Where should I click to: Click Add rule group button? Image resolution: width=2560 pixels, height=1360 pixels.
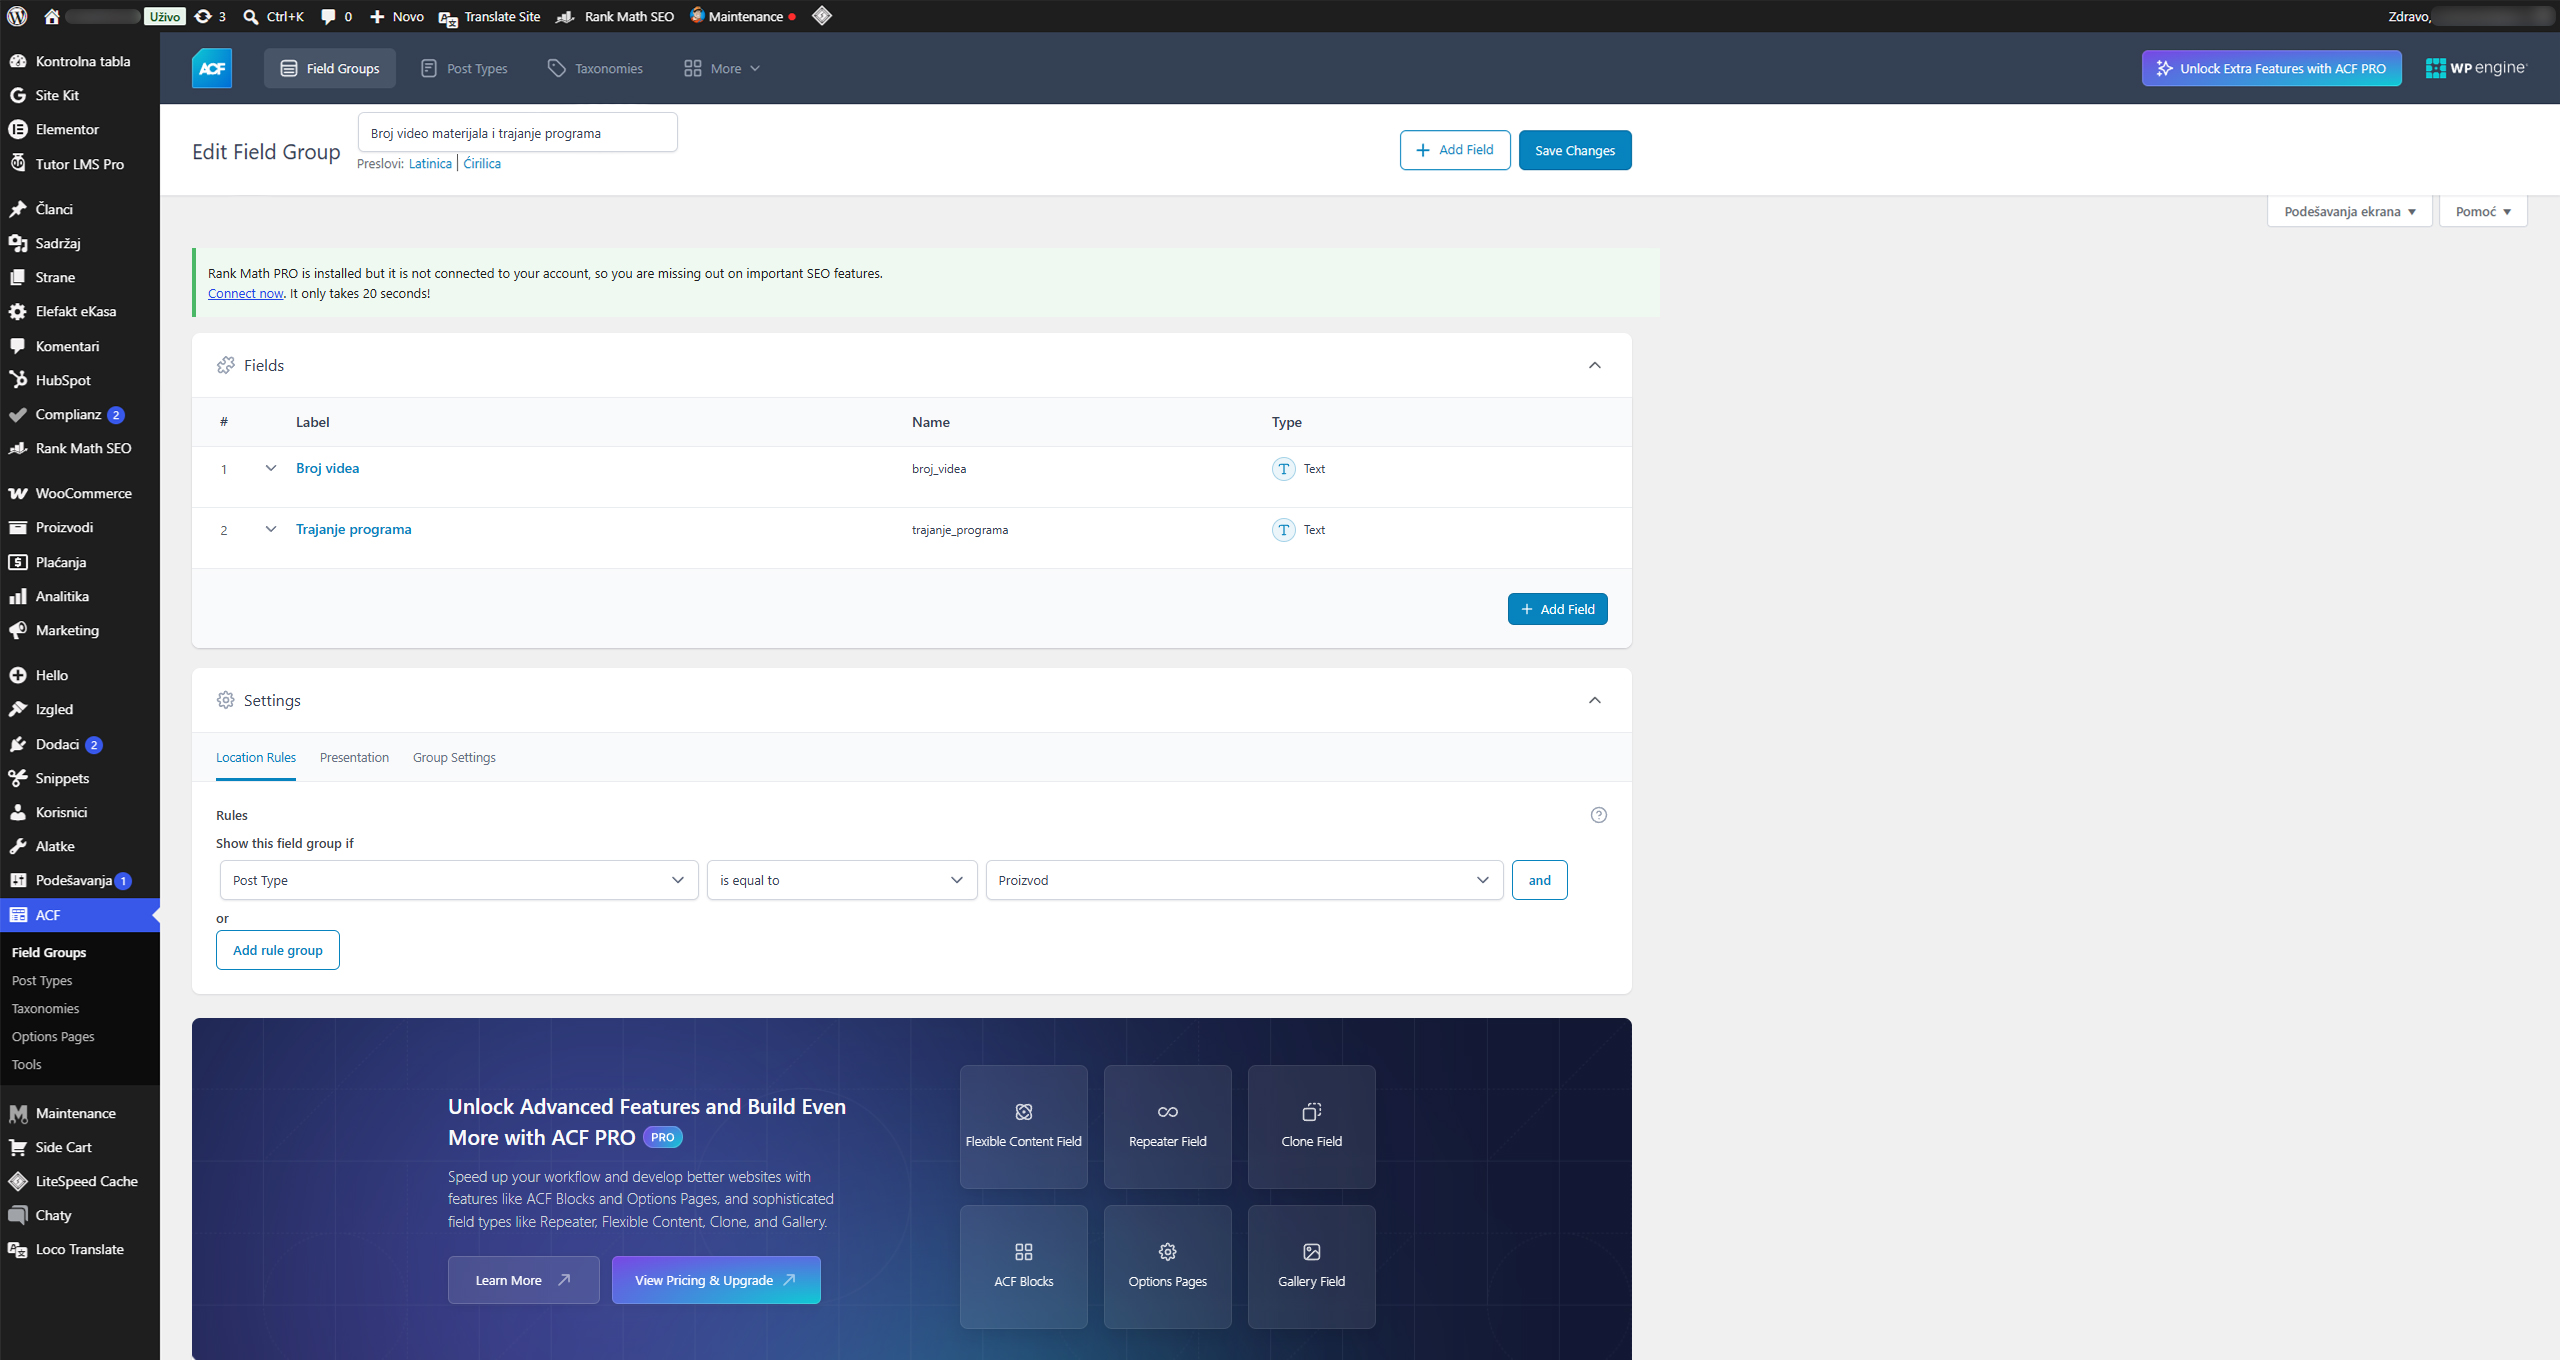pyautogui.click(x=278, y=950)
